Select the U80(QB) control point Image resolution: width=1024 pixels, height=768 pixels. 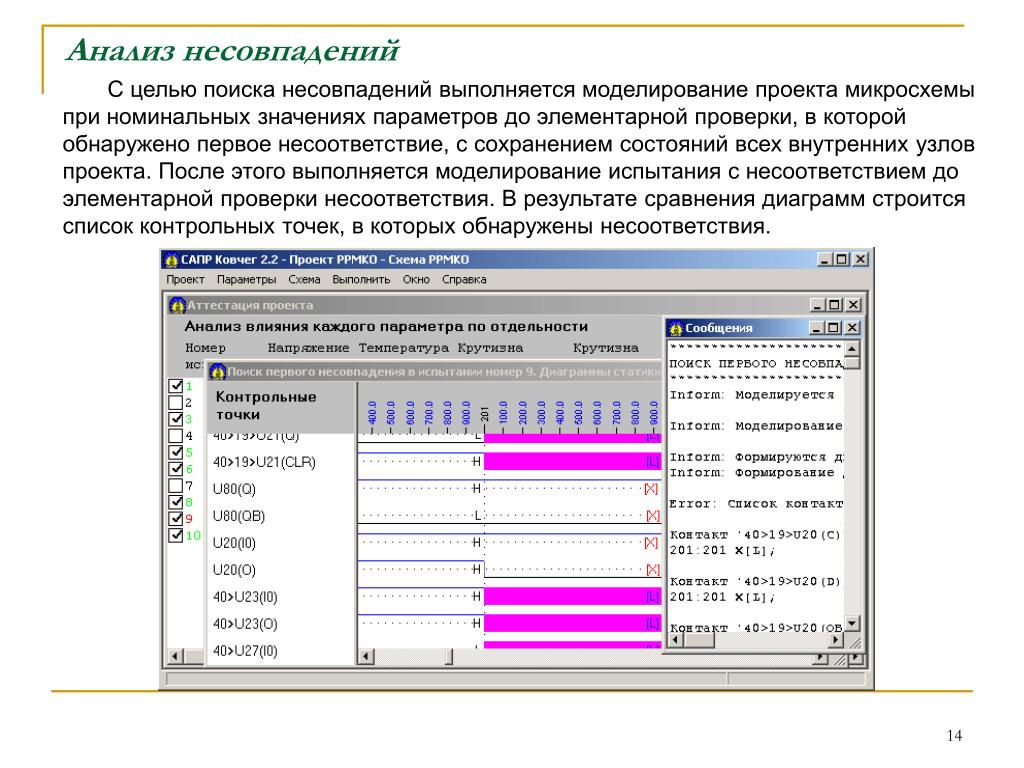click(x=239, y=516)
